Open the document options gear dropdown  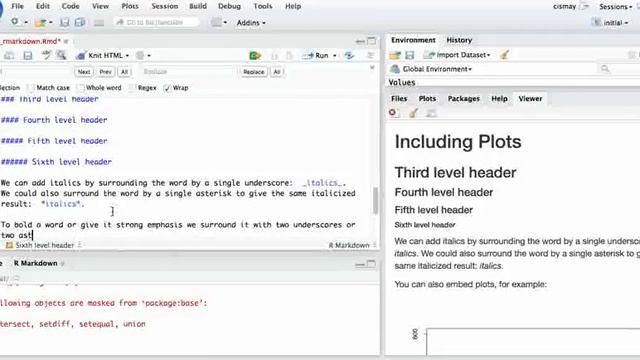(143, 56)
